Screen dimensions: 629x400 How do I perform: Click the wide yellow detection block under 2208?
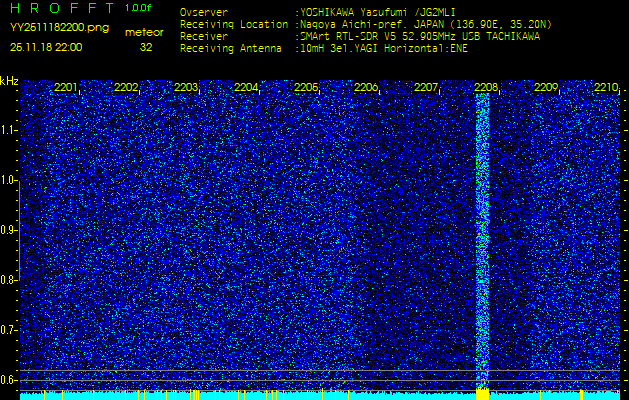(483, 394)
